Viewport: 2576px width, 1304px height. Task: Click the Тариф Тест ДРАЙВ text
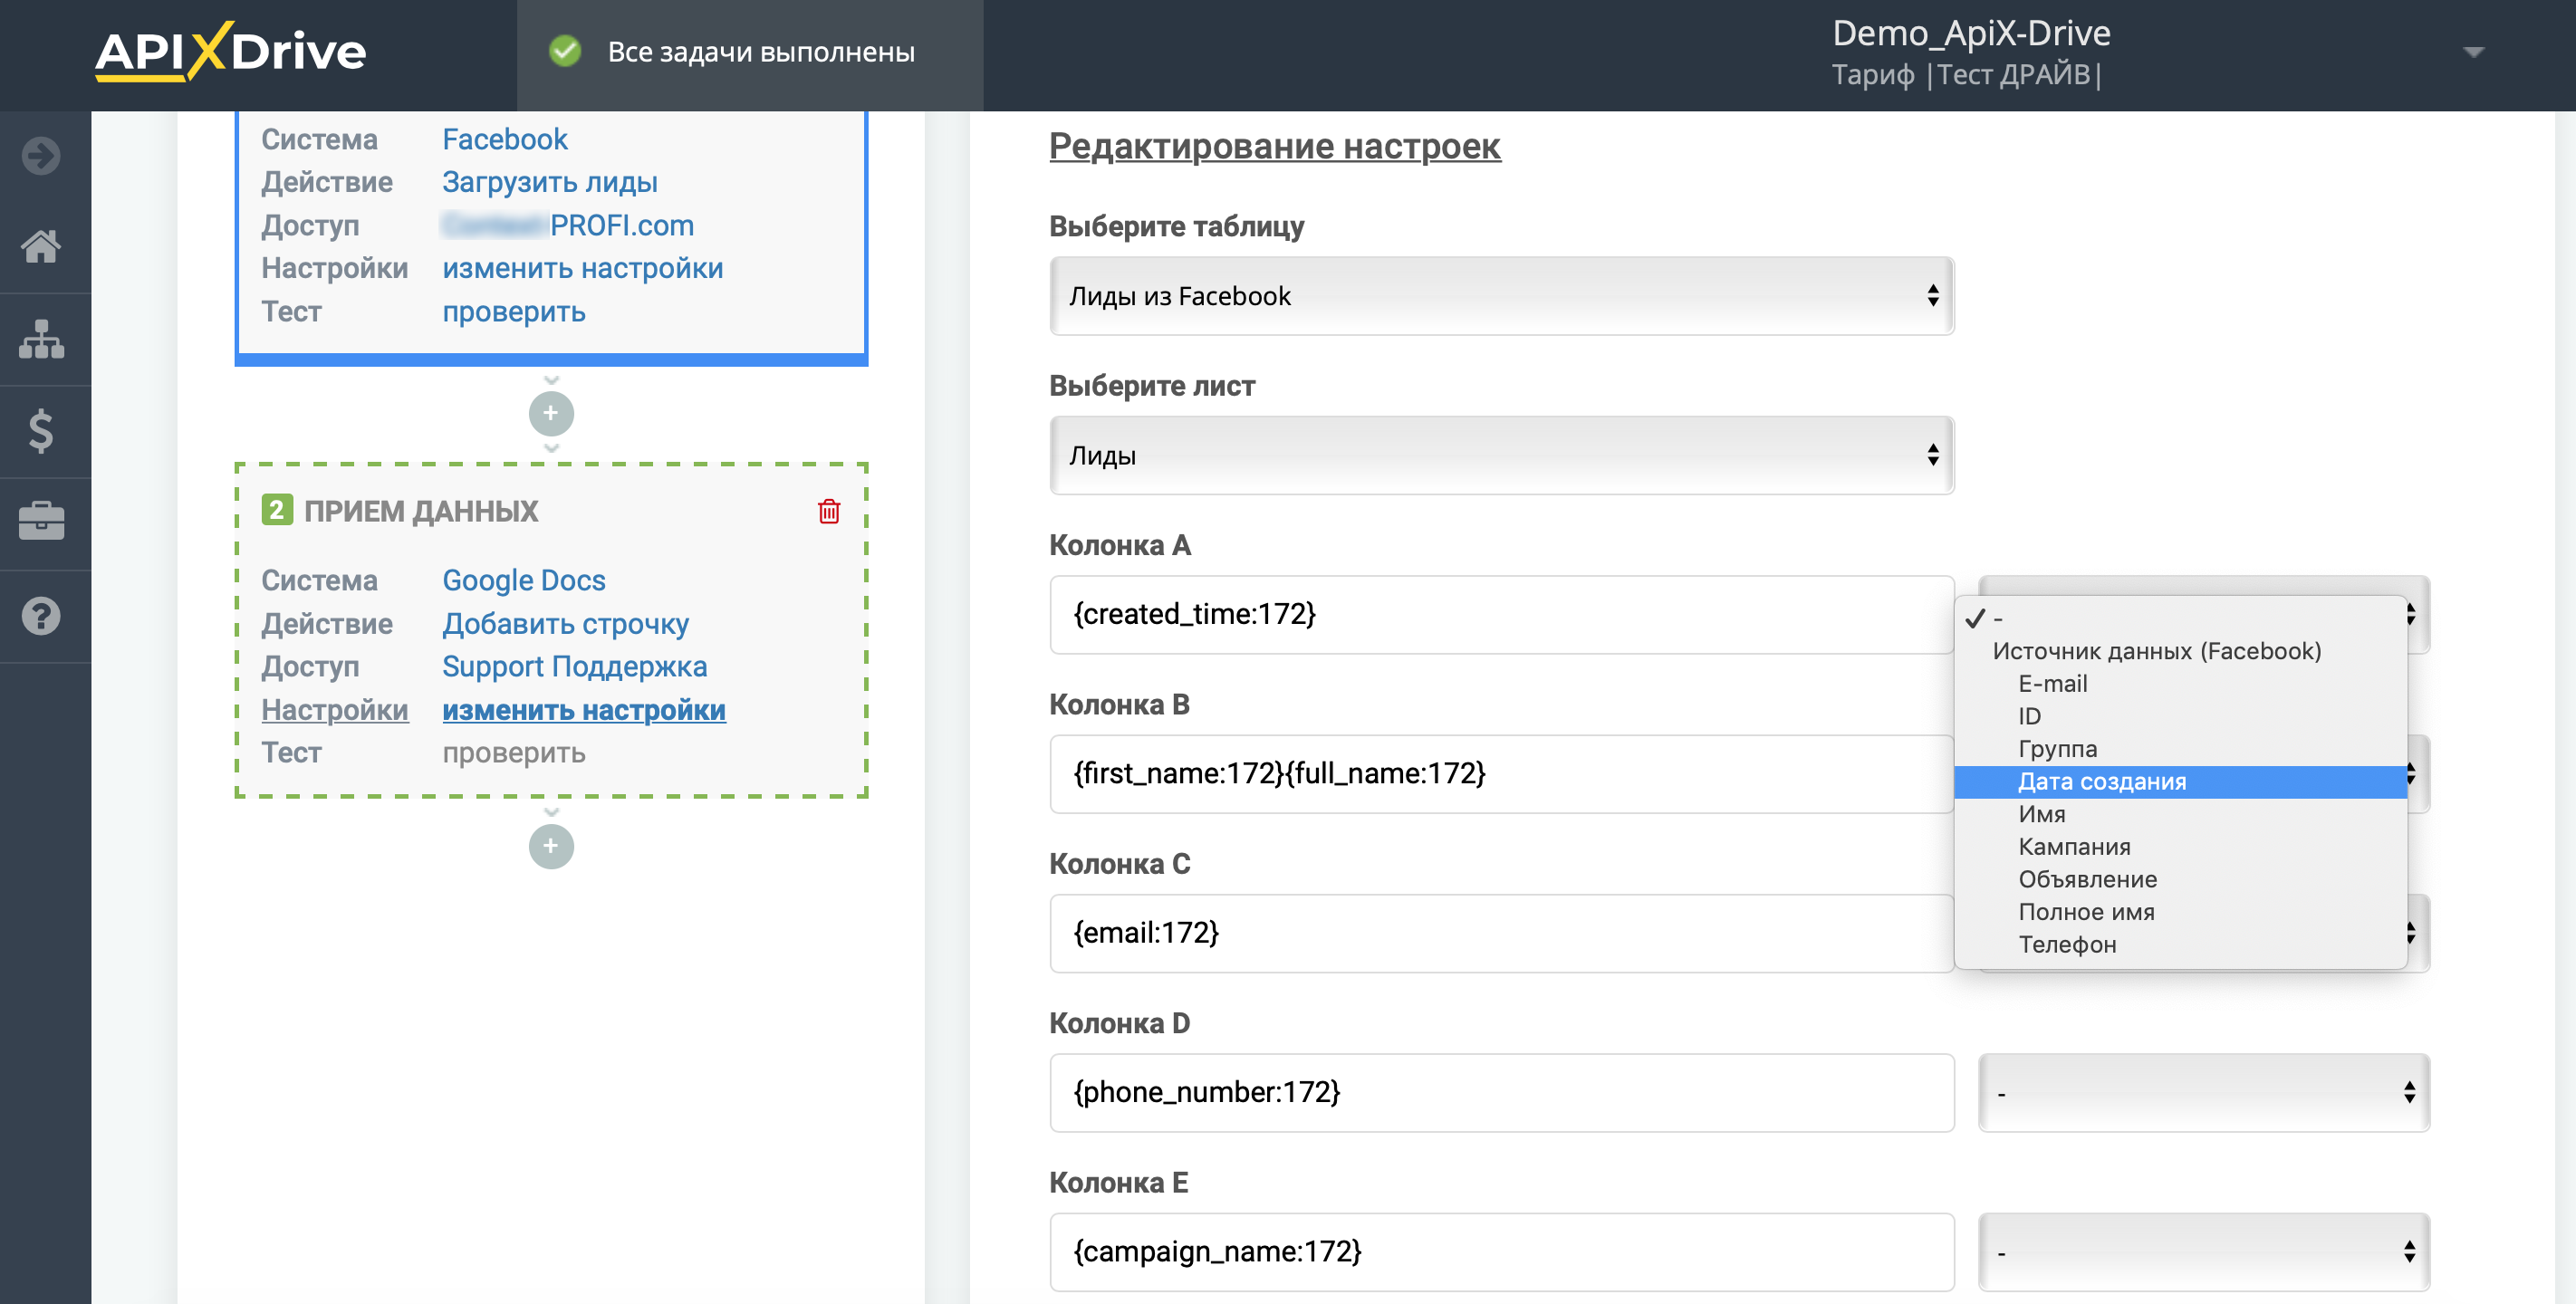coord(1966,75)
